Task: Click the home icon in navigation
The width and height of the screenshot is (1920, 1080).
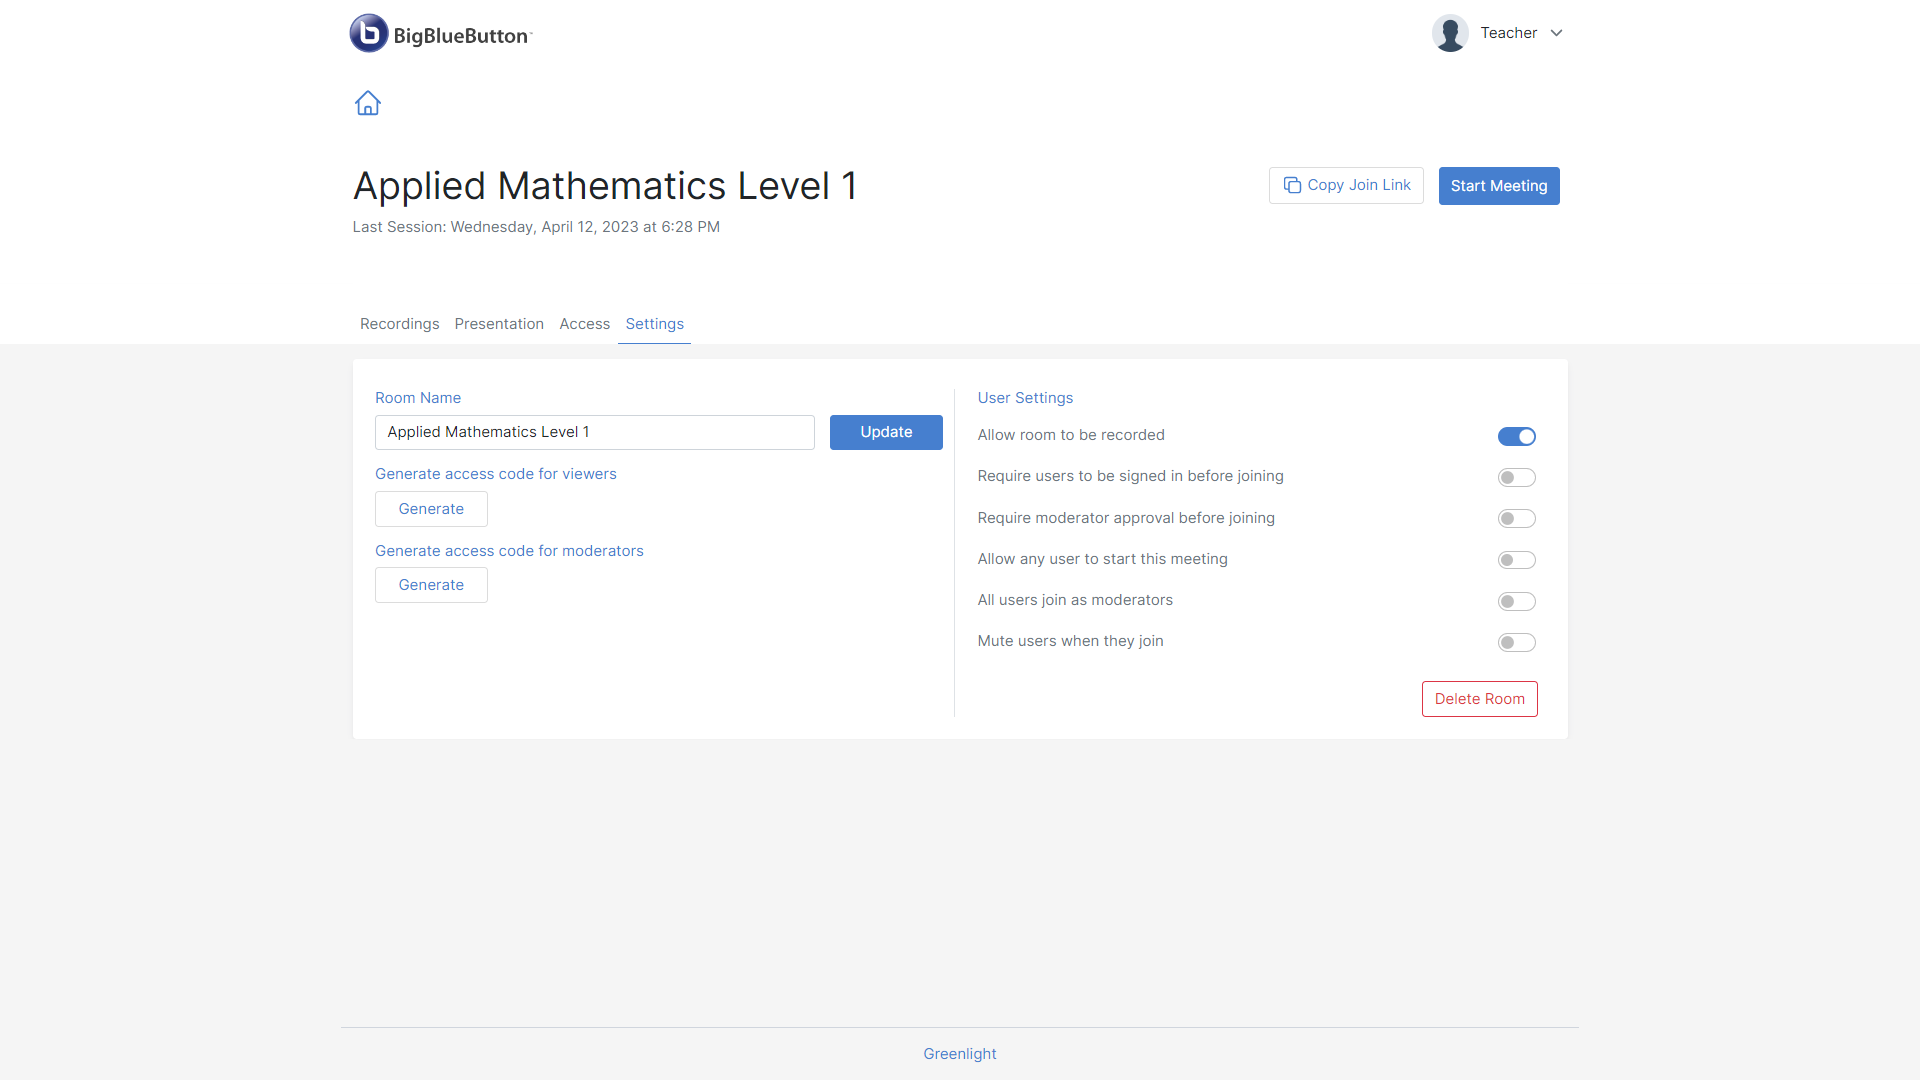Action: [368, 103]
